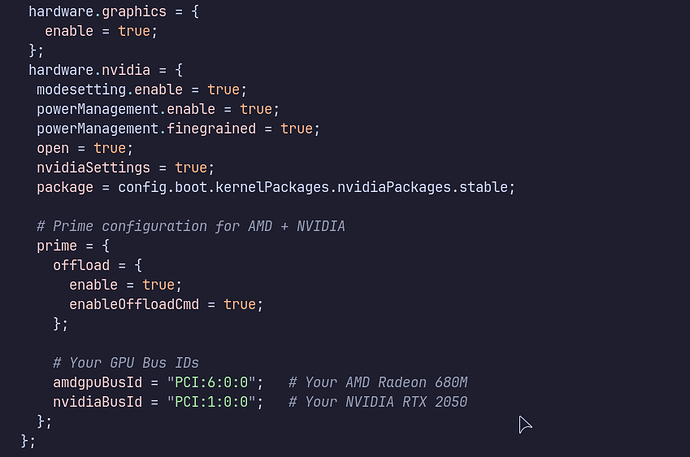Click true value of modesetting.enable
This screenshot has width=690, height=457.
click(x=223, y=89)
